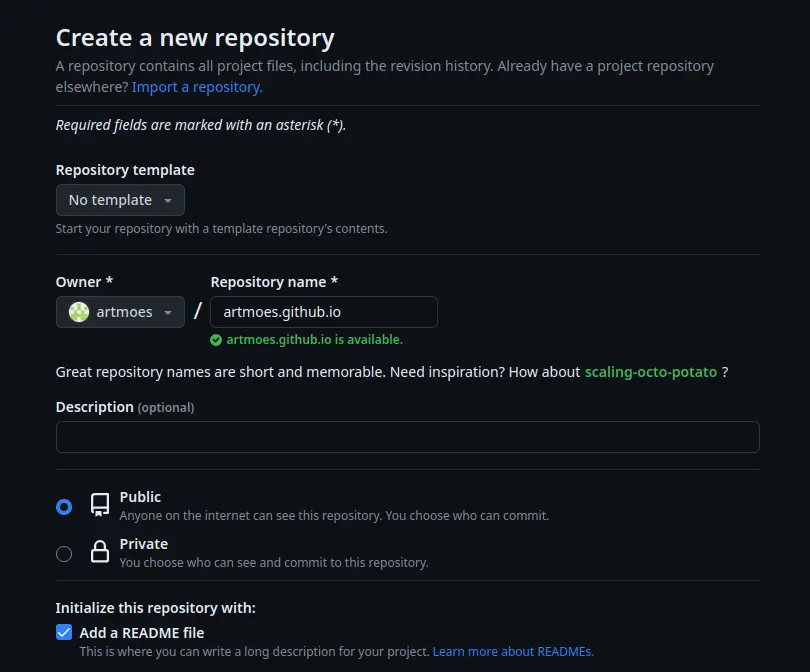
Task: Click the Add a README file label
Action: [x=142, y=633]
